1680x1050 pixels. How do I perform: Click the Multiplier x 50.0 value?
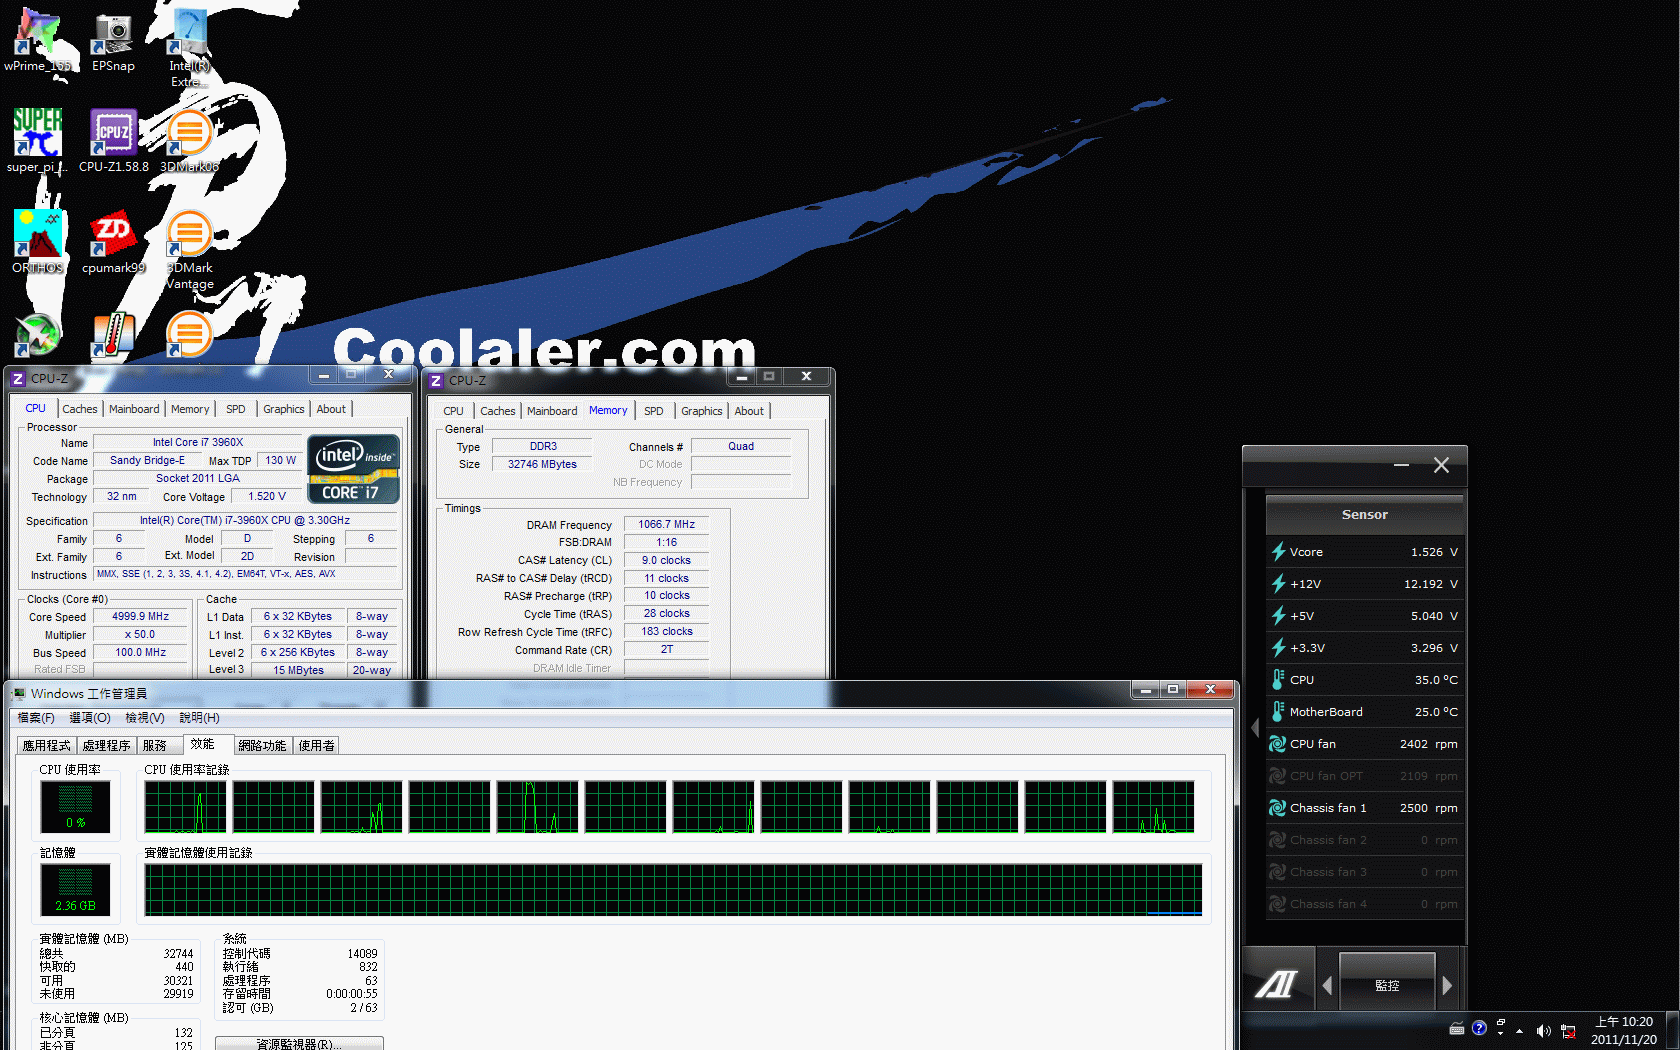pos(140,635)
